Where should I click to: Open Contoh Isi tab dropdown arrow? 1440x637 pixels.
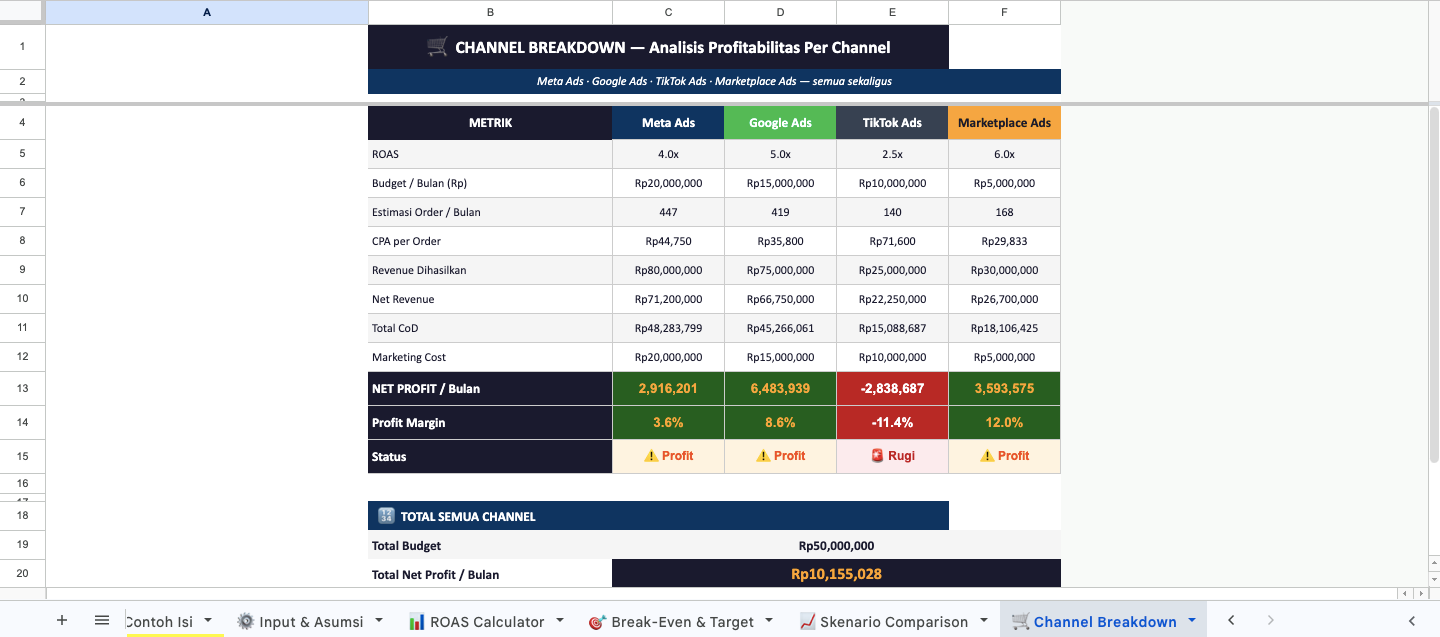pyautogui.click(x=208, y=621)
